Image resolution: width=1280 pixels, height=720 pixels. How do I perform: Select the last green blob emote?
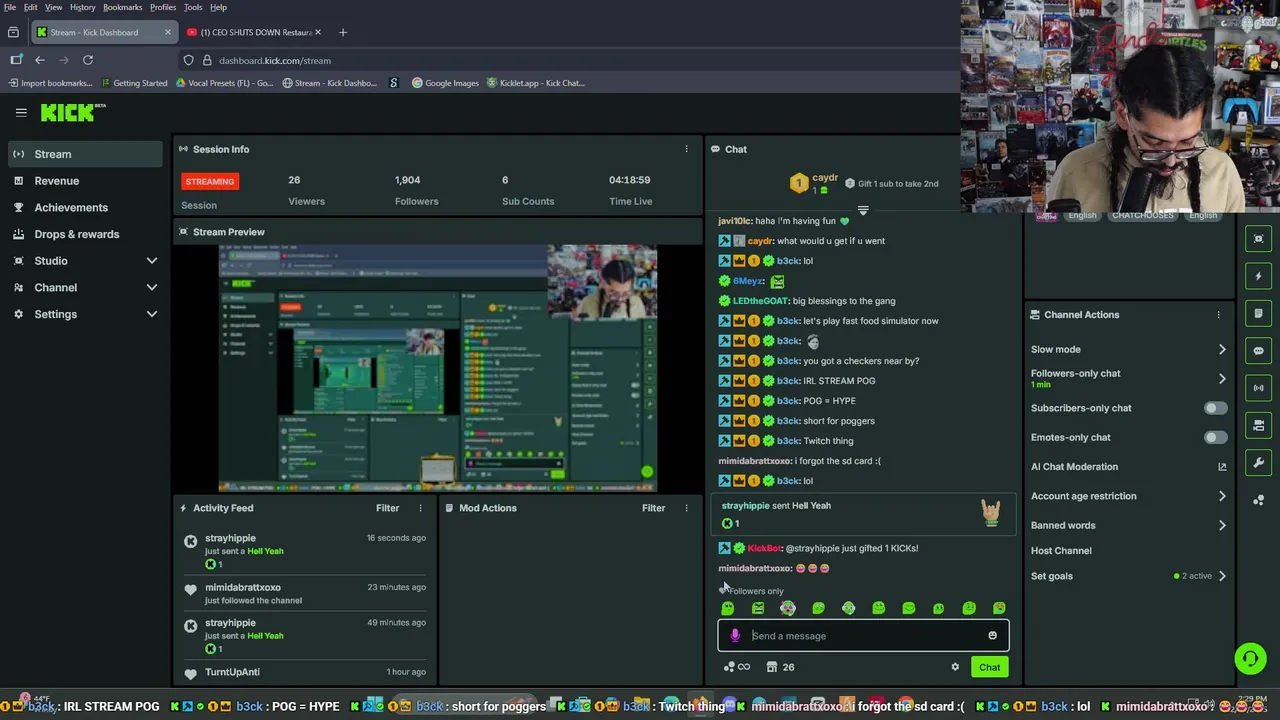[999, 608]
